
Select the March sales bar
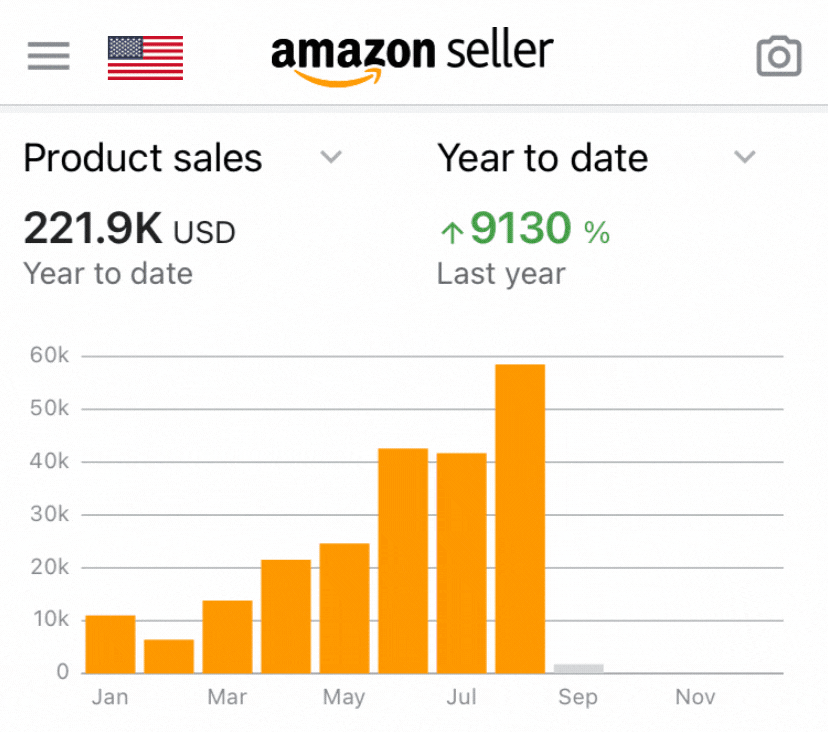(x=227, y=637)
